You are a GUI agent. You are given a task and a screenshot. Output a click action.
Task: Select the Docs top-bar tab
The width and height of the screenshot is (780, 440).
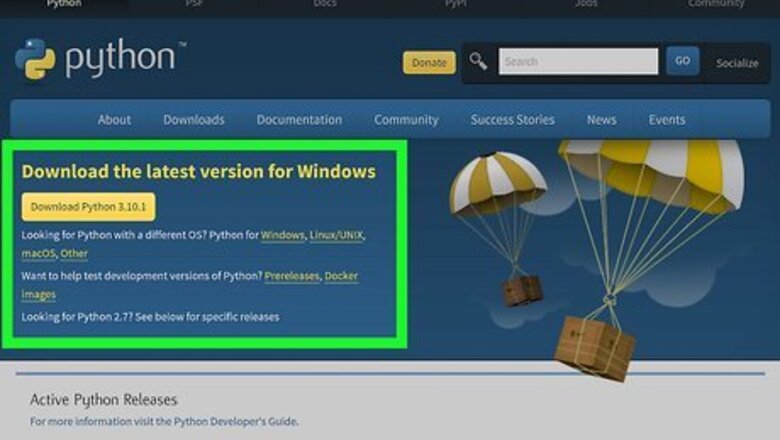tap(325, 4)
